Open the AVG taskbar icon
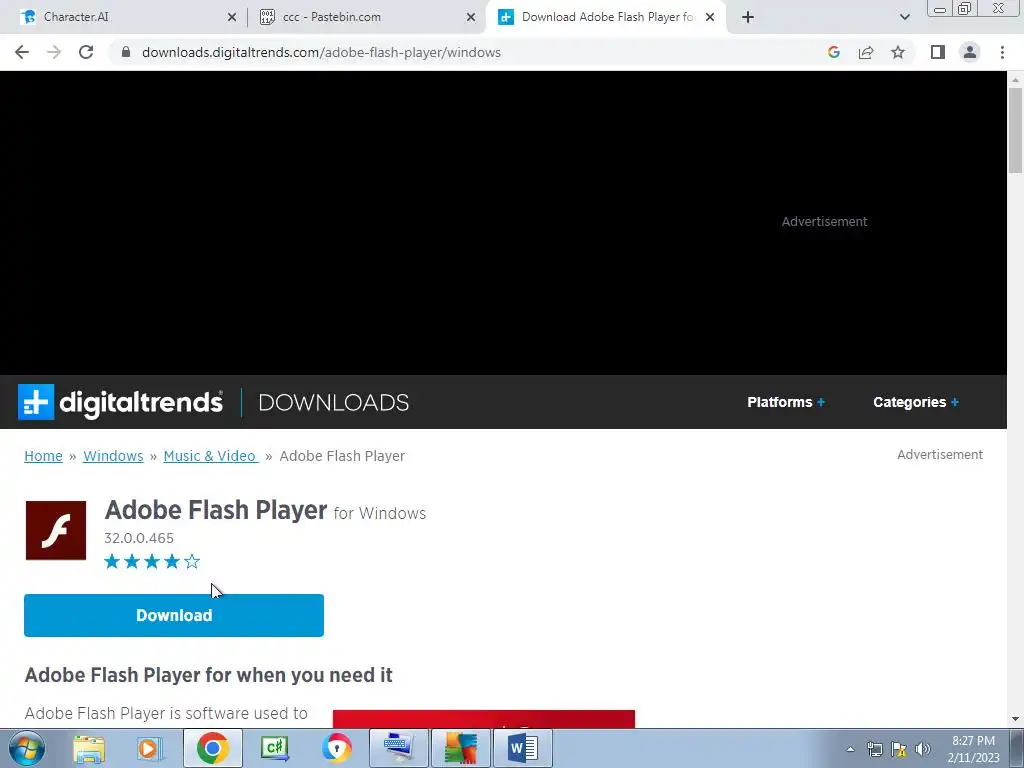The height and width of the screenshot is (768, 1024). coord(461,748)
